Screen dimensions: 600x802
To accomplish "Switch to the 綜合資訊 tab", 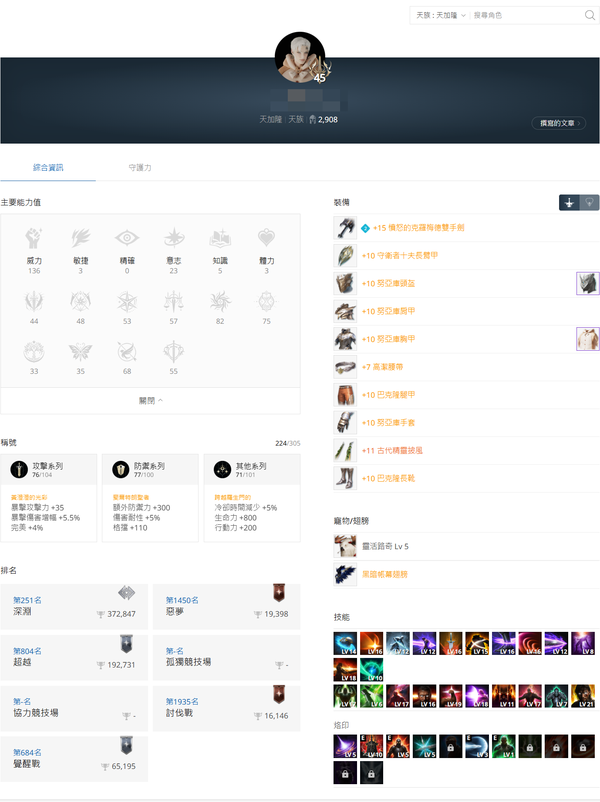I will tap(48, 167).
